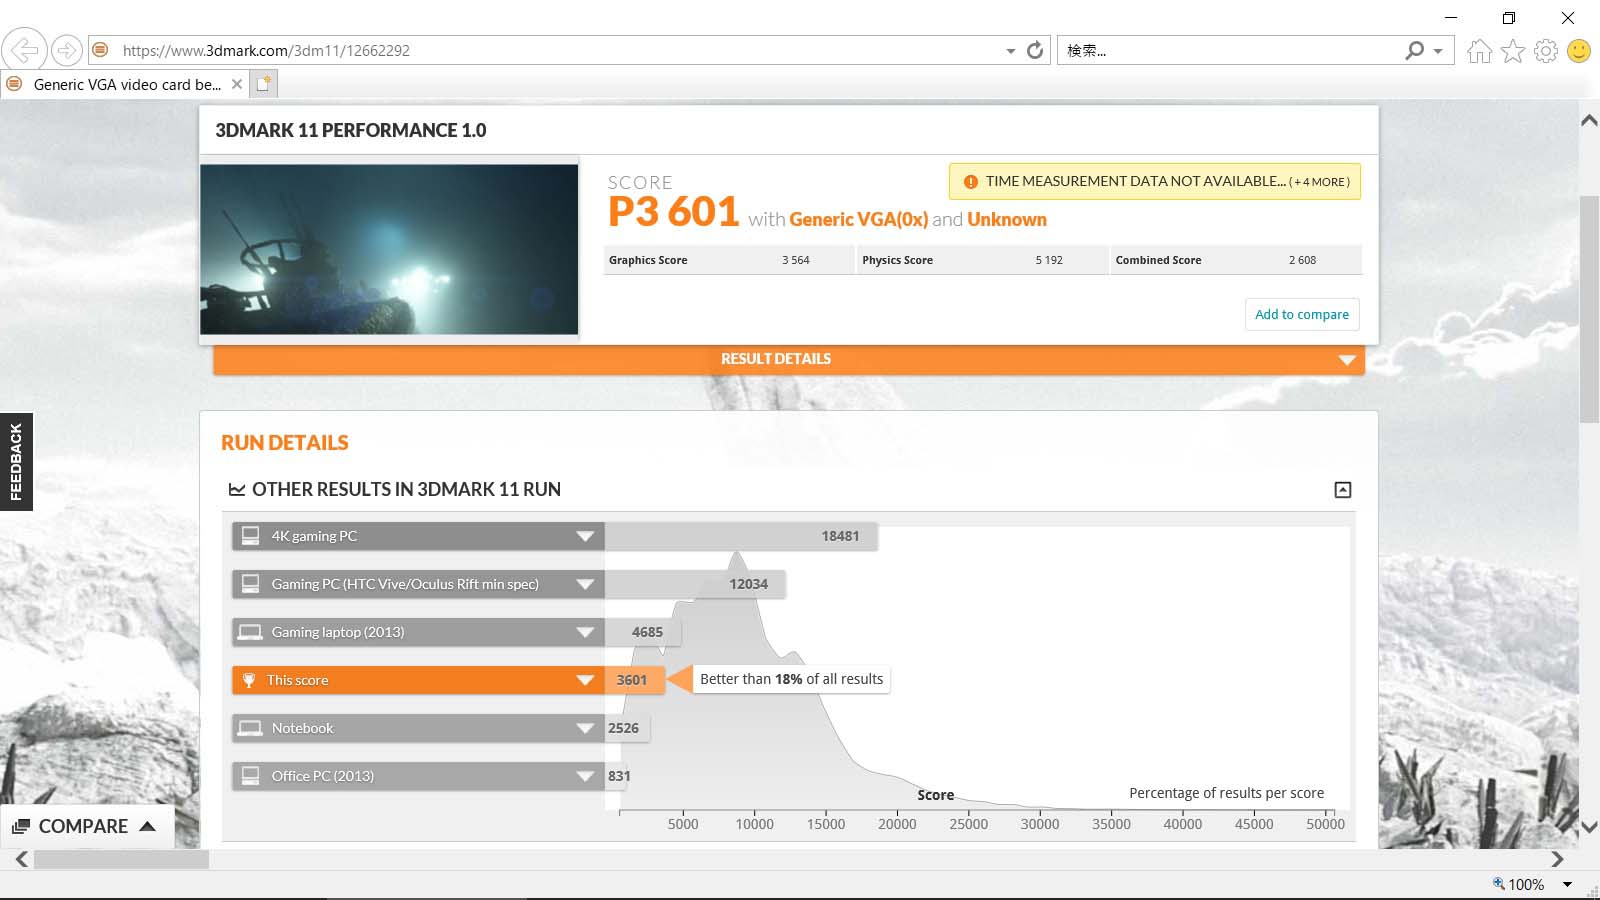The height and width of the screenshot is (900, 1600).
Task: Click the trophy icon beside This score
Action: [249, 680]
